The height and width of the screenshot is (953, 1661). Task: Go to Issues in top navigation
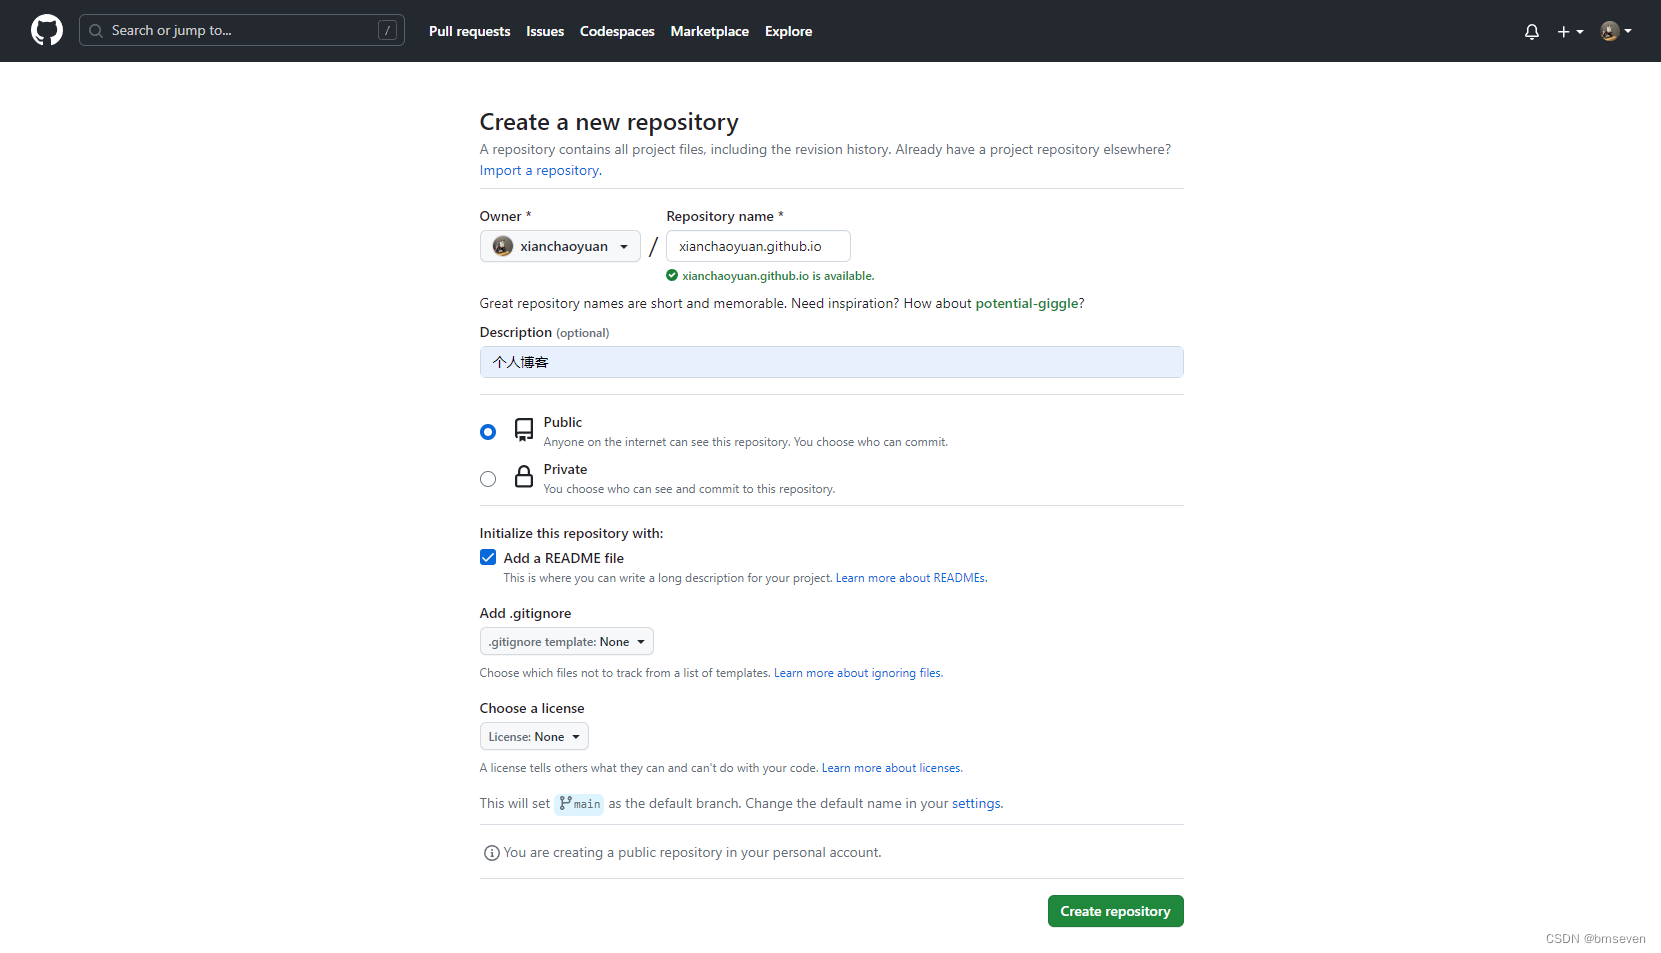[x=545, y=31]
